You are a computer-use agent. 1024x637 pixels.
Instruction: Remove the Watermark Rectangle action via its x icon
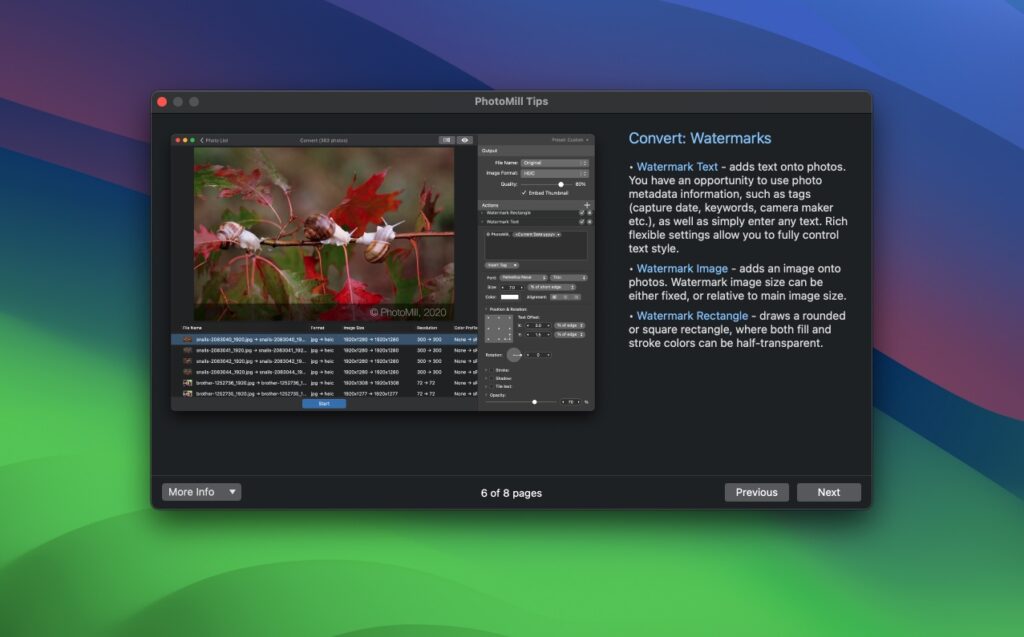click(591, 212)
